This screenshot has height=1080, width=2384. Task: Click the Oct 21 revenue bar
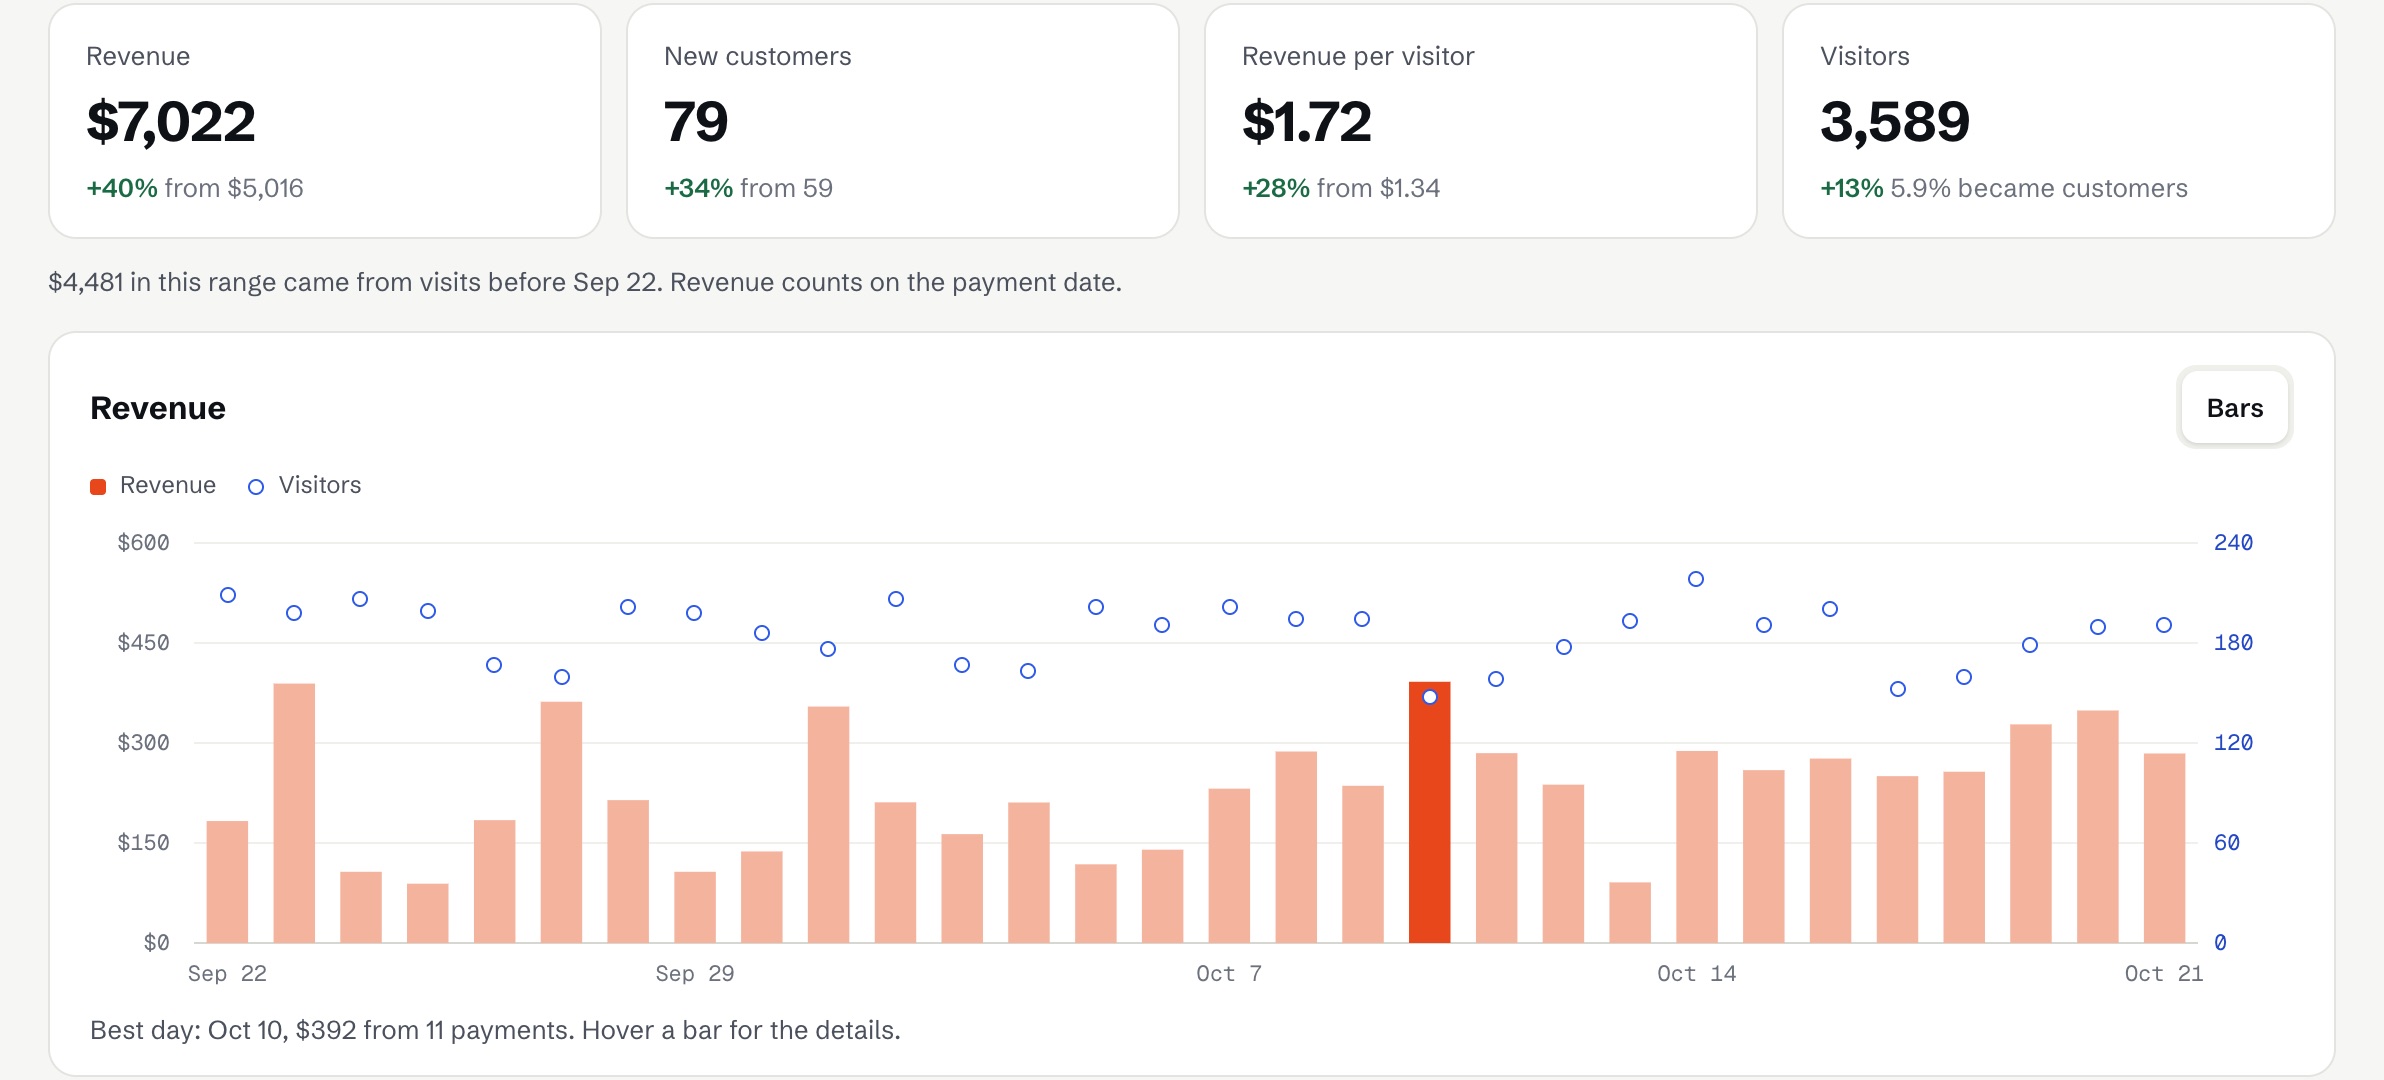(2165, 848)
